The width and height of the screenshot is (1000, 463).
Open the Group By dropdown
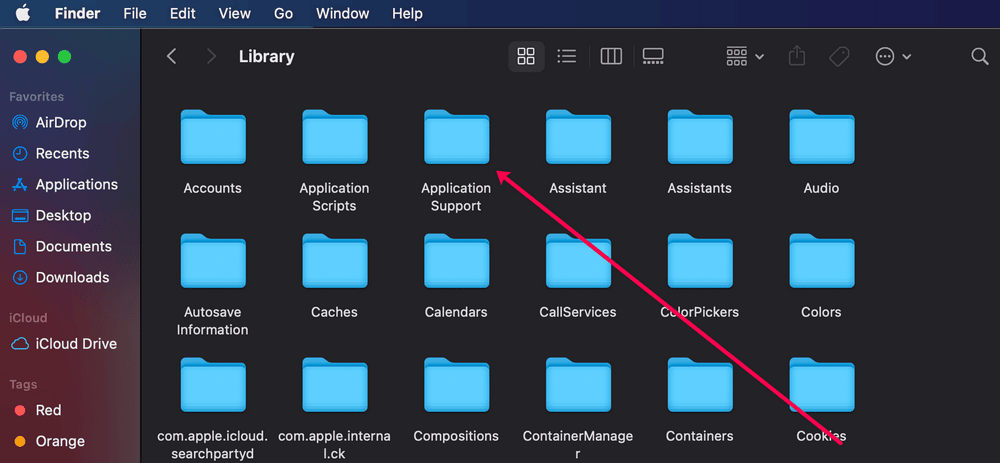(745, 57)
